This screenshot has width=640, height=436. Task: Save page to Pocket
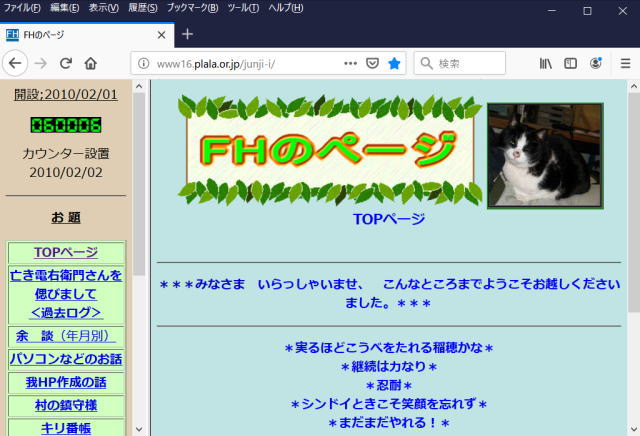[372, 63]
